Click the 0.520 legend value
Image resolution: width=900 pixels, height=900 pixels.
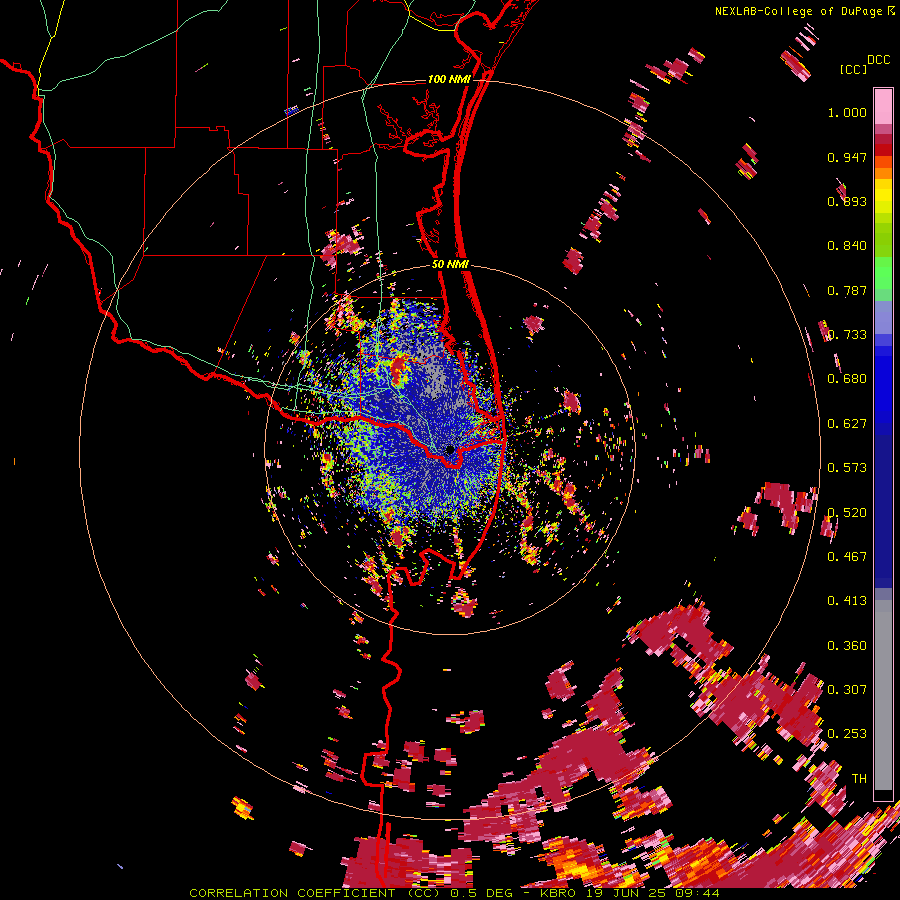(x=847, y=513)
